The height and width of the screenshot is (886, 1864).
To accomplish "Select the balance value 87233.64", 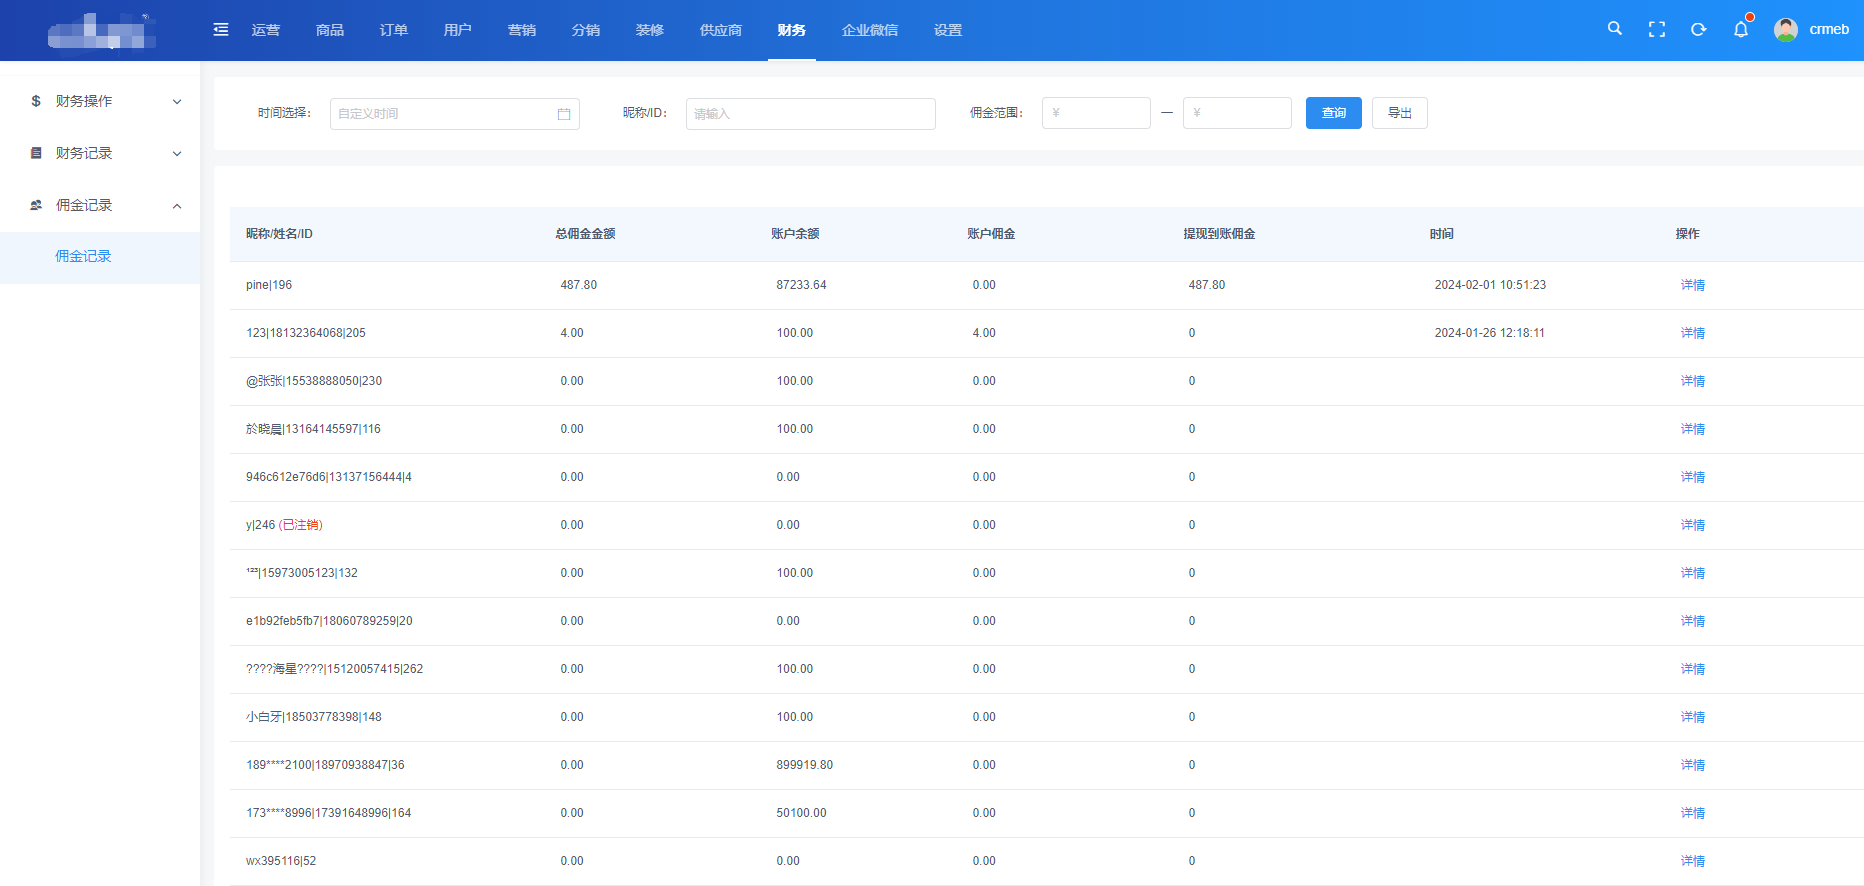I will (801, 285).
